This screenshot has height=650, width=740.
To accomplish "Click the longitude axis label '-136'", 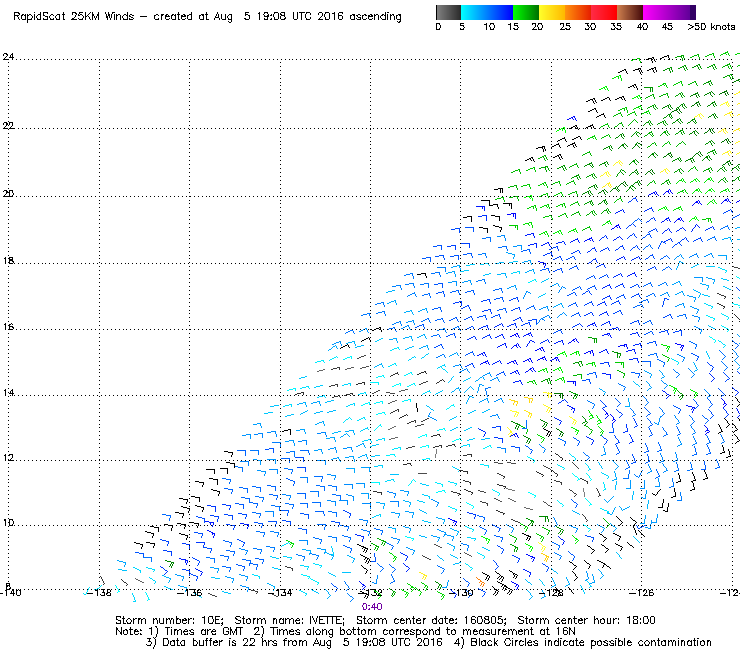I will (x=190, y=593).
